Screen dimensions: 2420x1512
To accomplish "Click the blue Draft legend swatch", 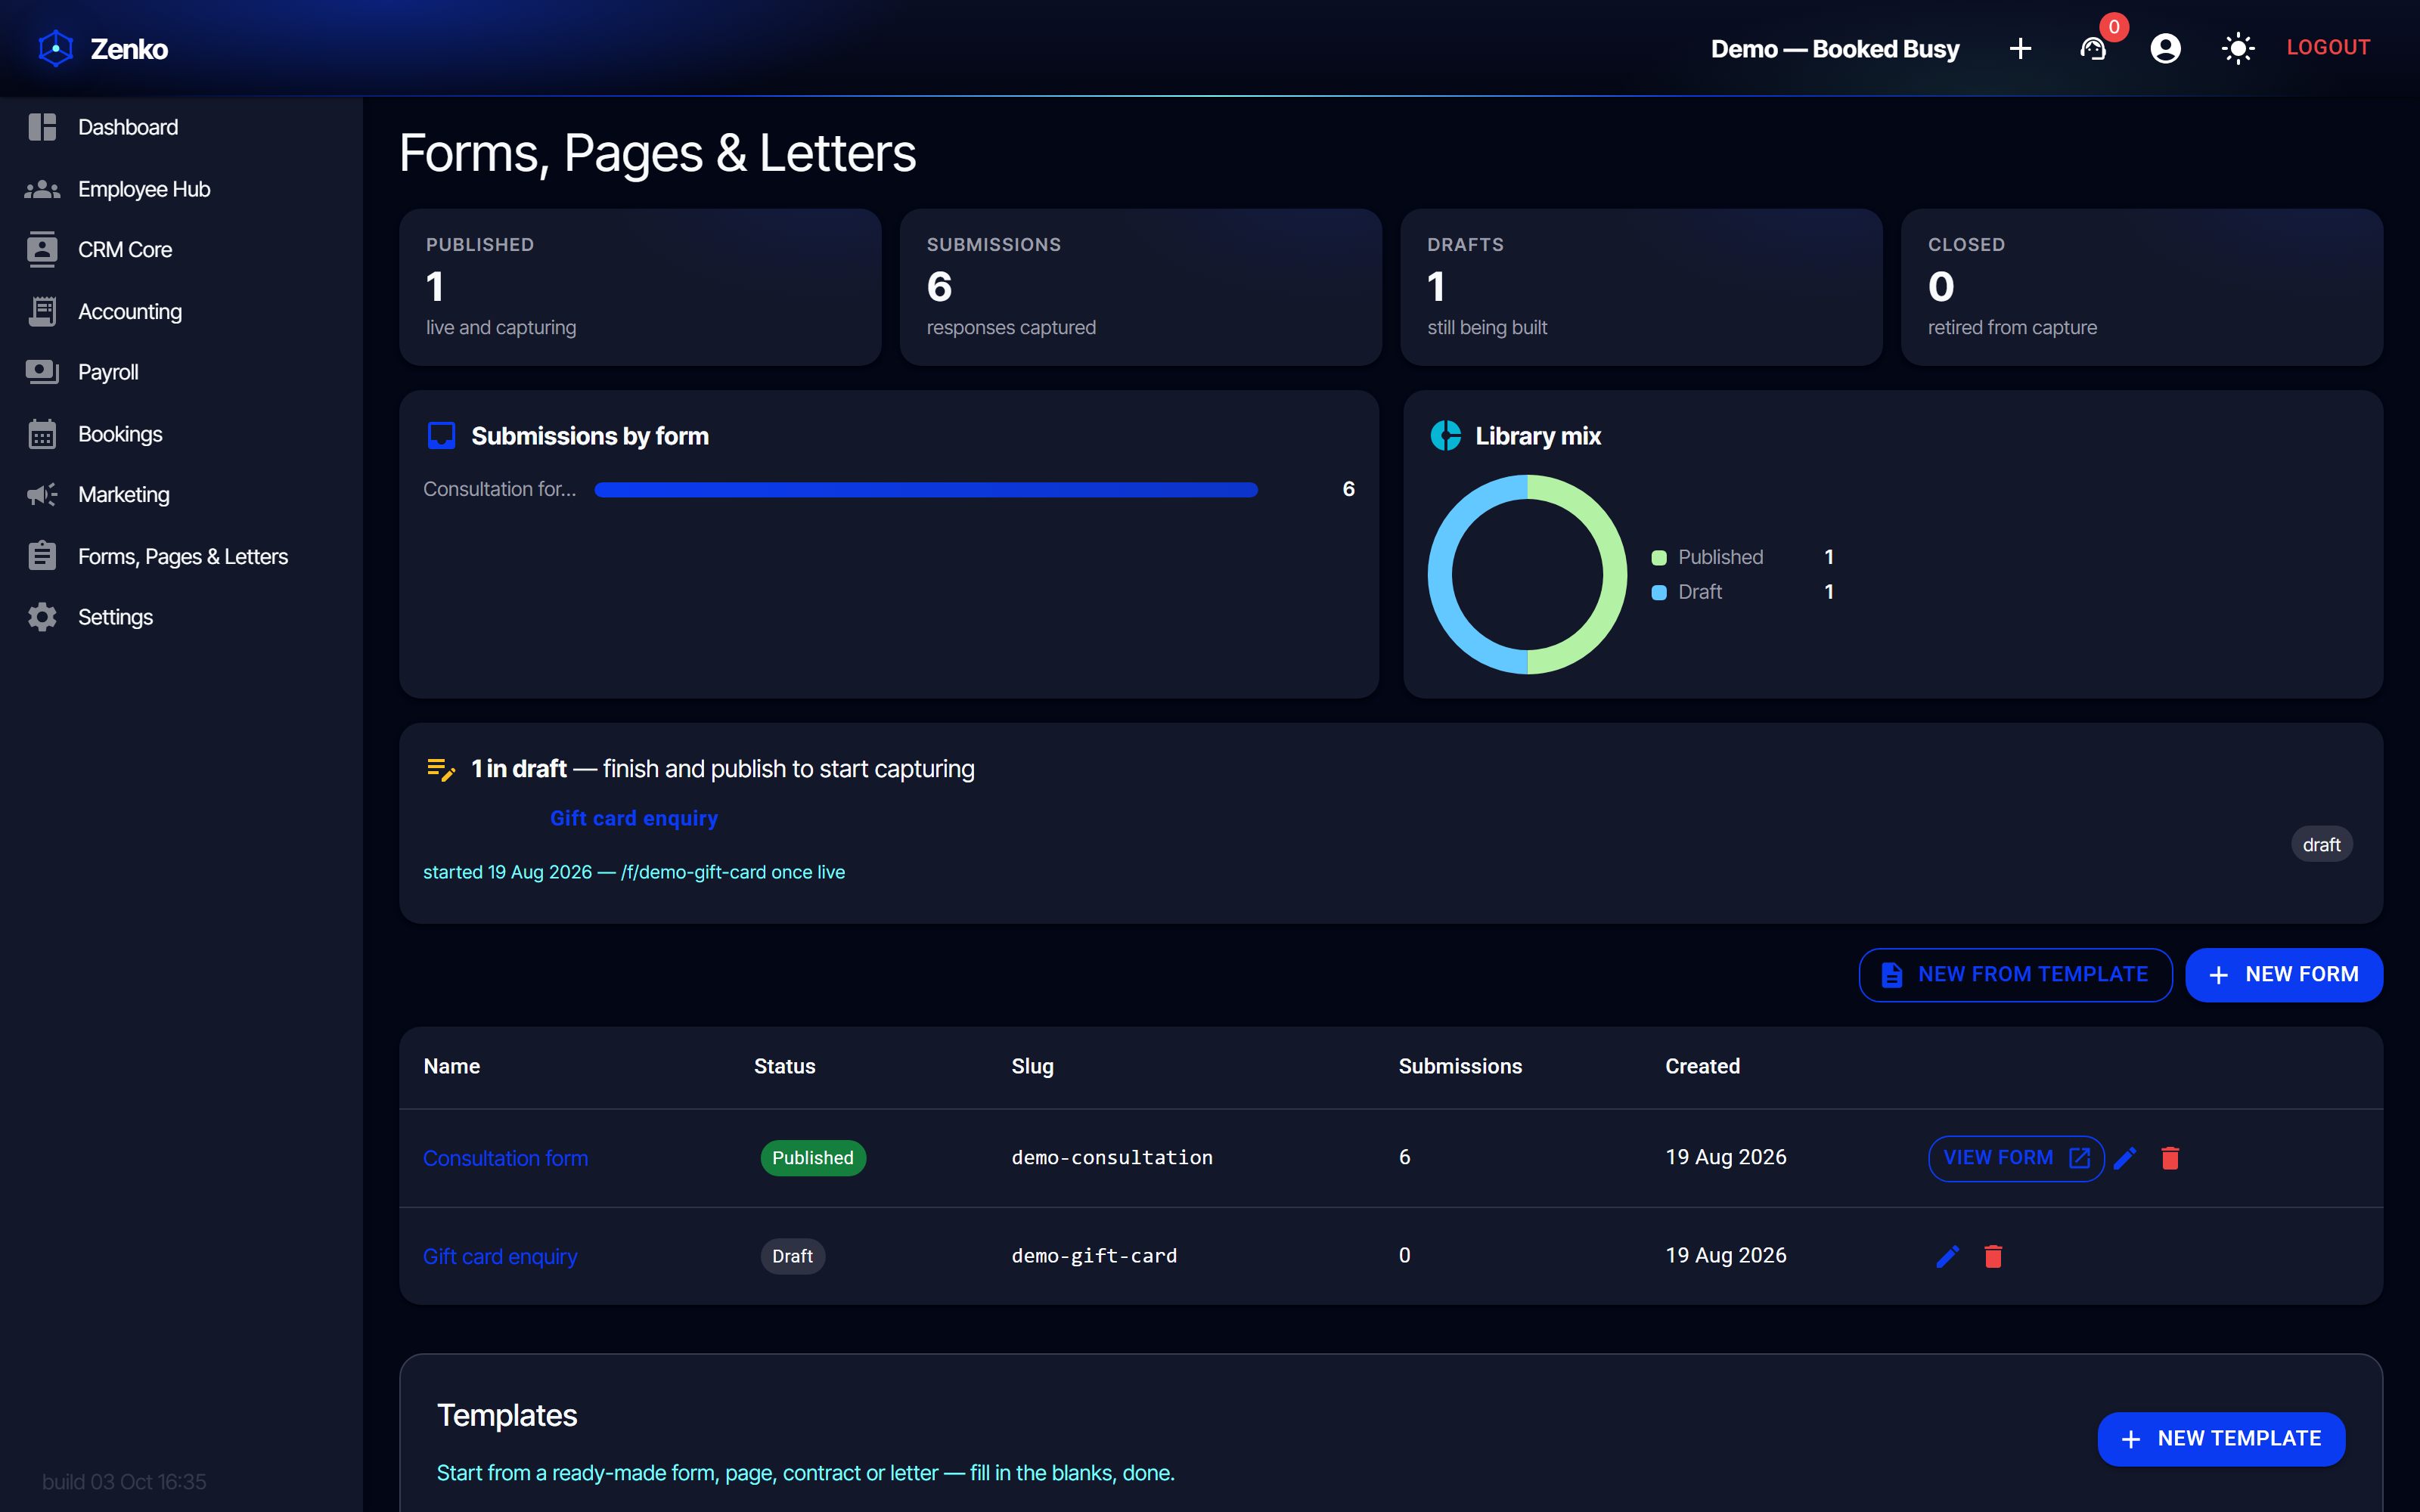I will point(1659,592).
